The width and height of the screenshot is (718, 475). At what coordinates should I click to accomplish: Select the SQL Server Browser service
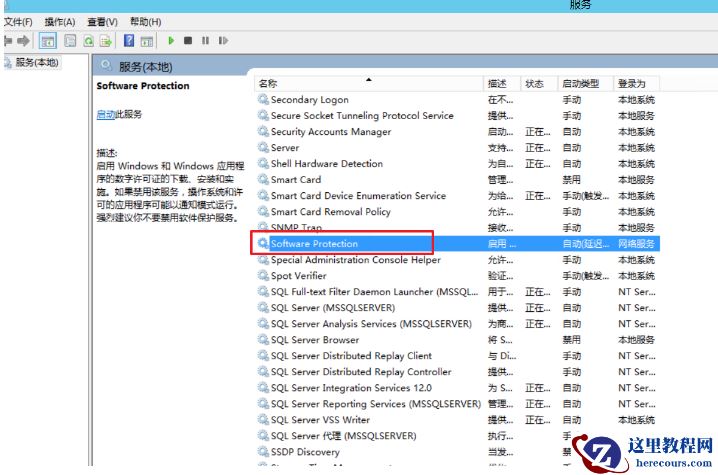(458, 340)
